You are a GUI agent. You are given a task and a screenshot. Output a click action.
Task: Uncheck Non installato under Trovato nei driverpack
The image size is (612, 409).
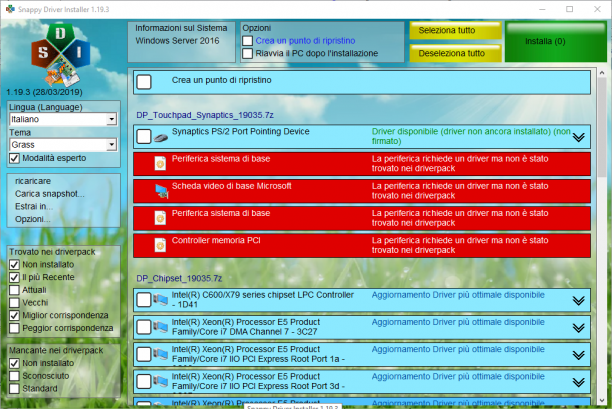tap(14, 265)
